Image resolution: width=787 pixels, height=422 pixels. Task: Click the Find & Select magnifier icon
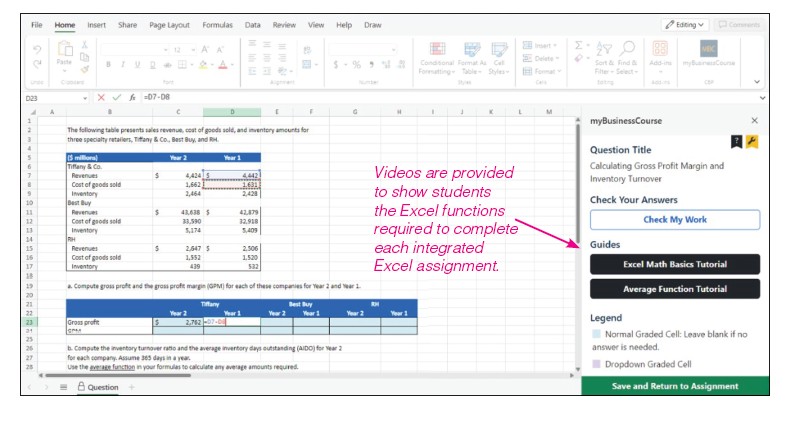pos(628,49)
